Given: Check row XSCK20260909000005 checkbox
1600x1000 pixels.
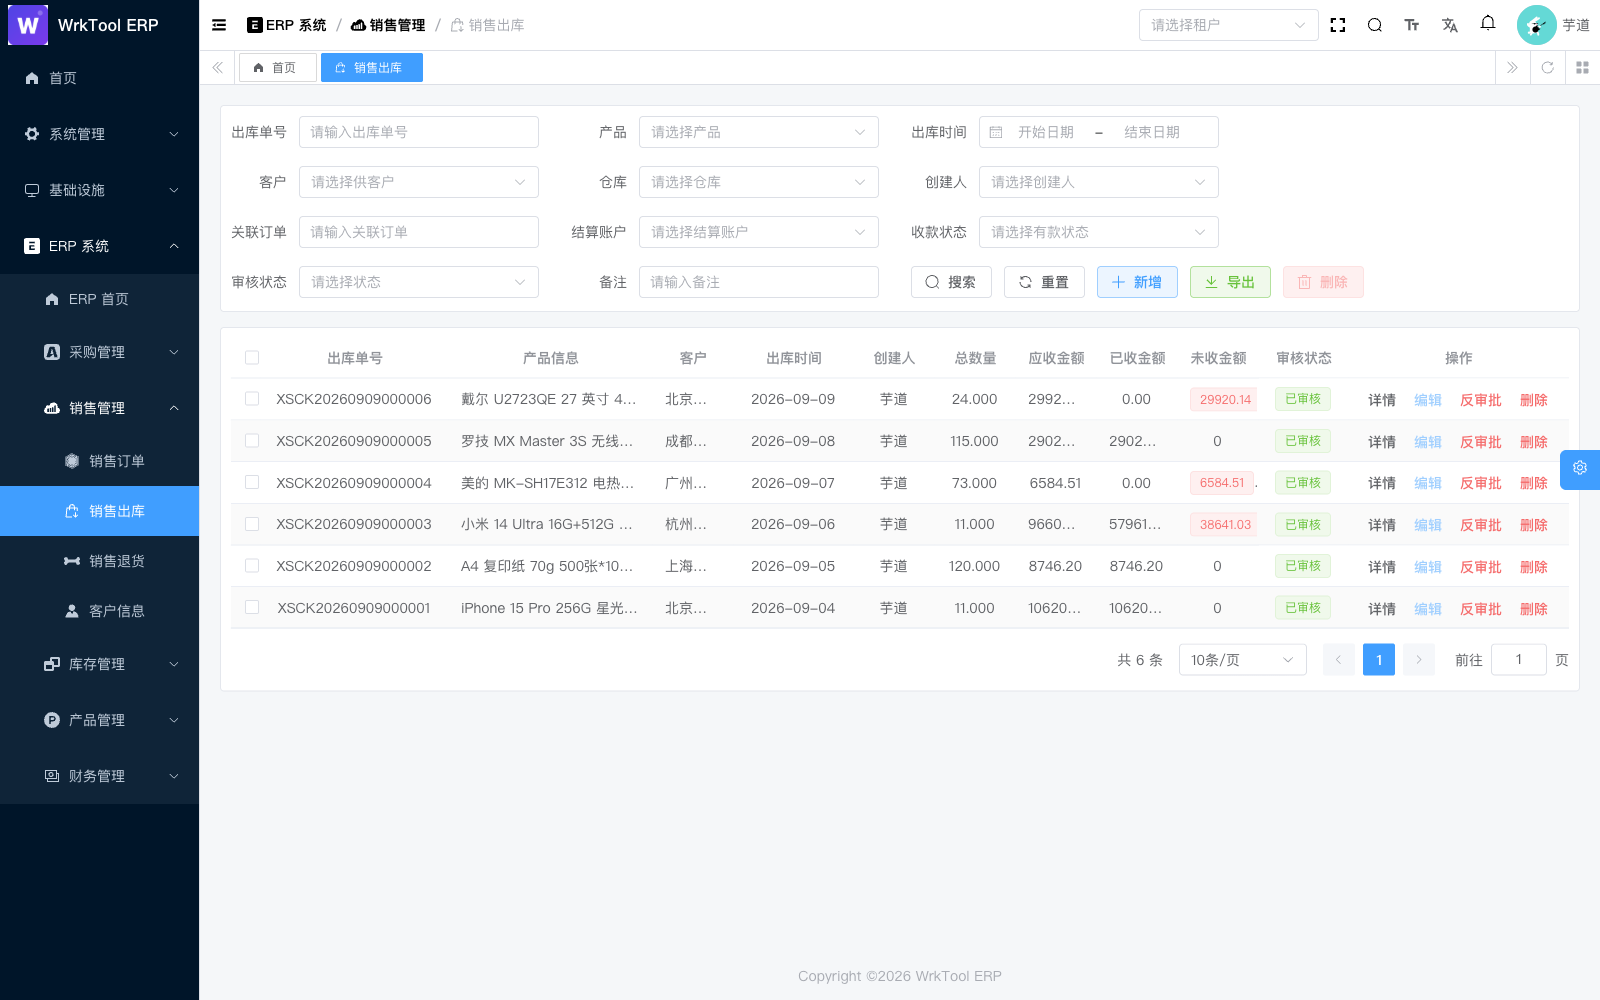Looking at the screenshot, I should [x=252, y=441].
